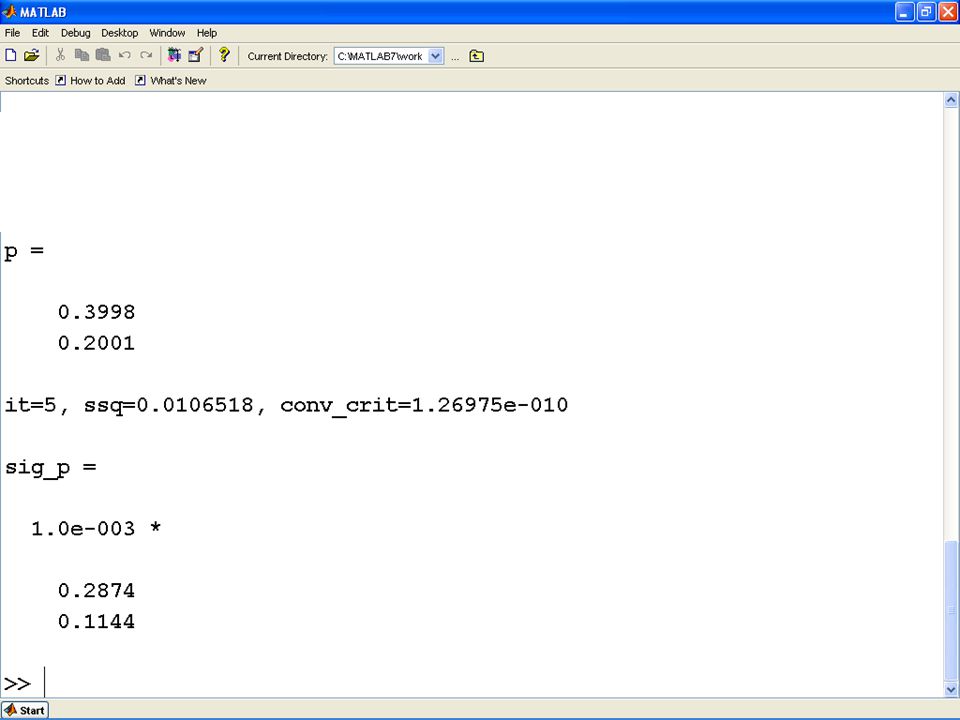Click the value 0.2001
The height and width of the screenshot is (720, 960).
[x=96, y=343]
